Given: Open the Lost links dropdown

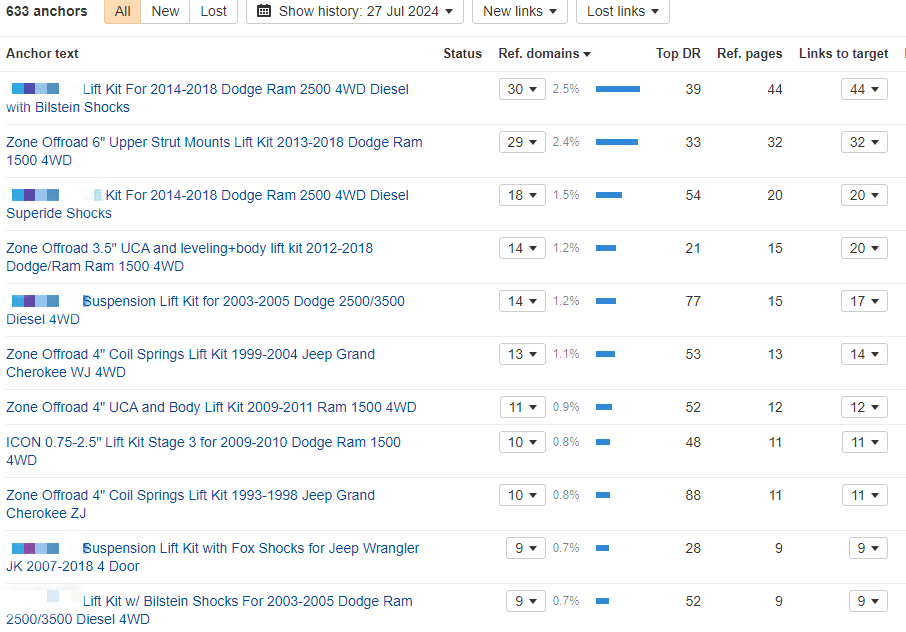Looking at the screenshot, I should coord(622,11).
